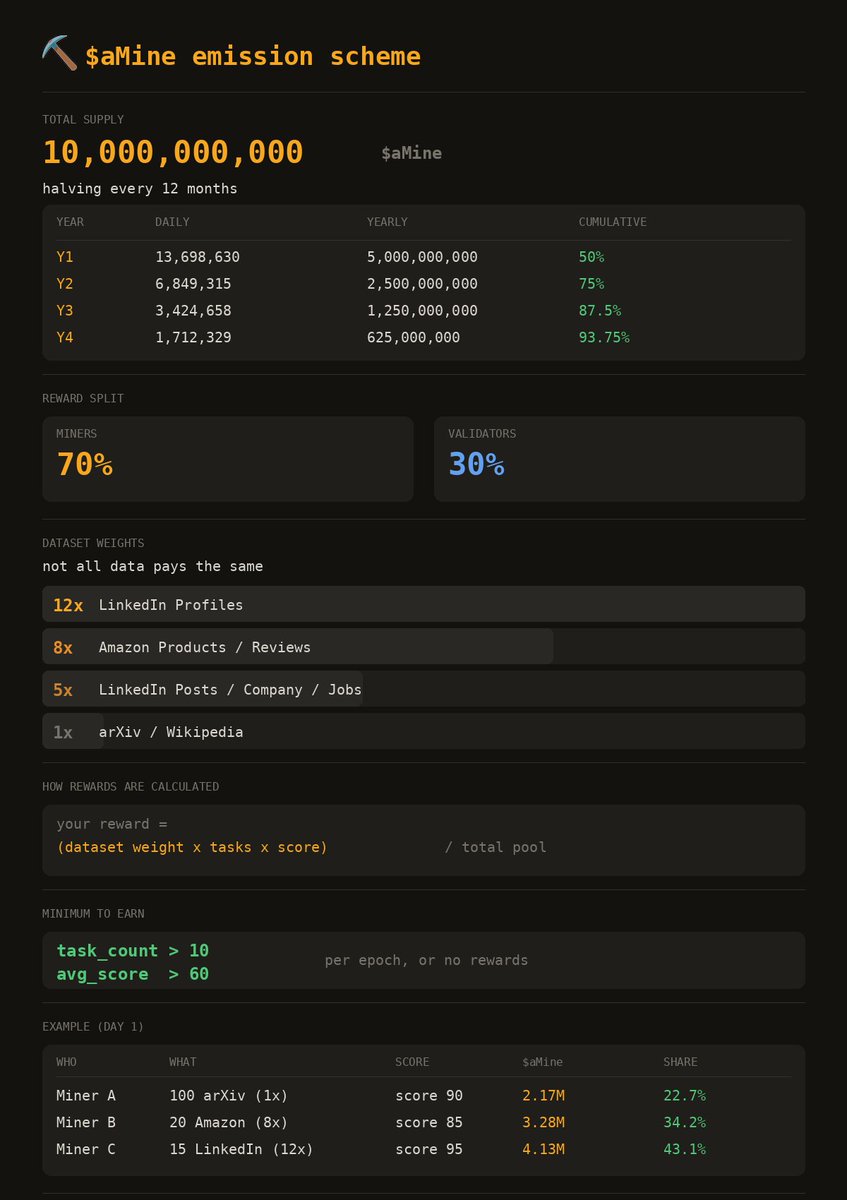Click Miner A's 2.17M amount
Screen dimensions: 847x1200
point(543,1096)
